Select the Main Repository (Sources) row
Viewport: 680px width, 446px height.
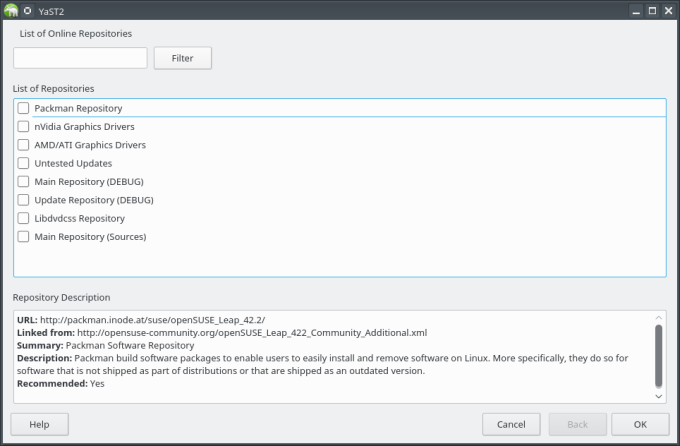[x=90, y=237]
